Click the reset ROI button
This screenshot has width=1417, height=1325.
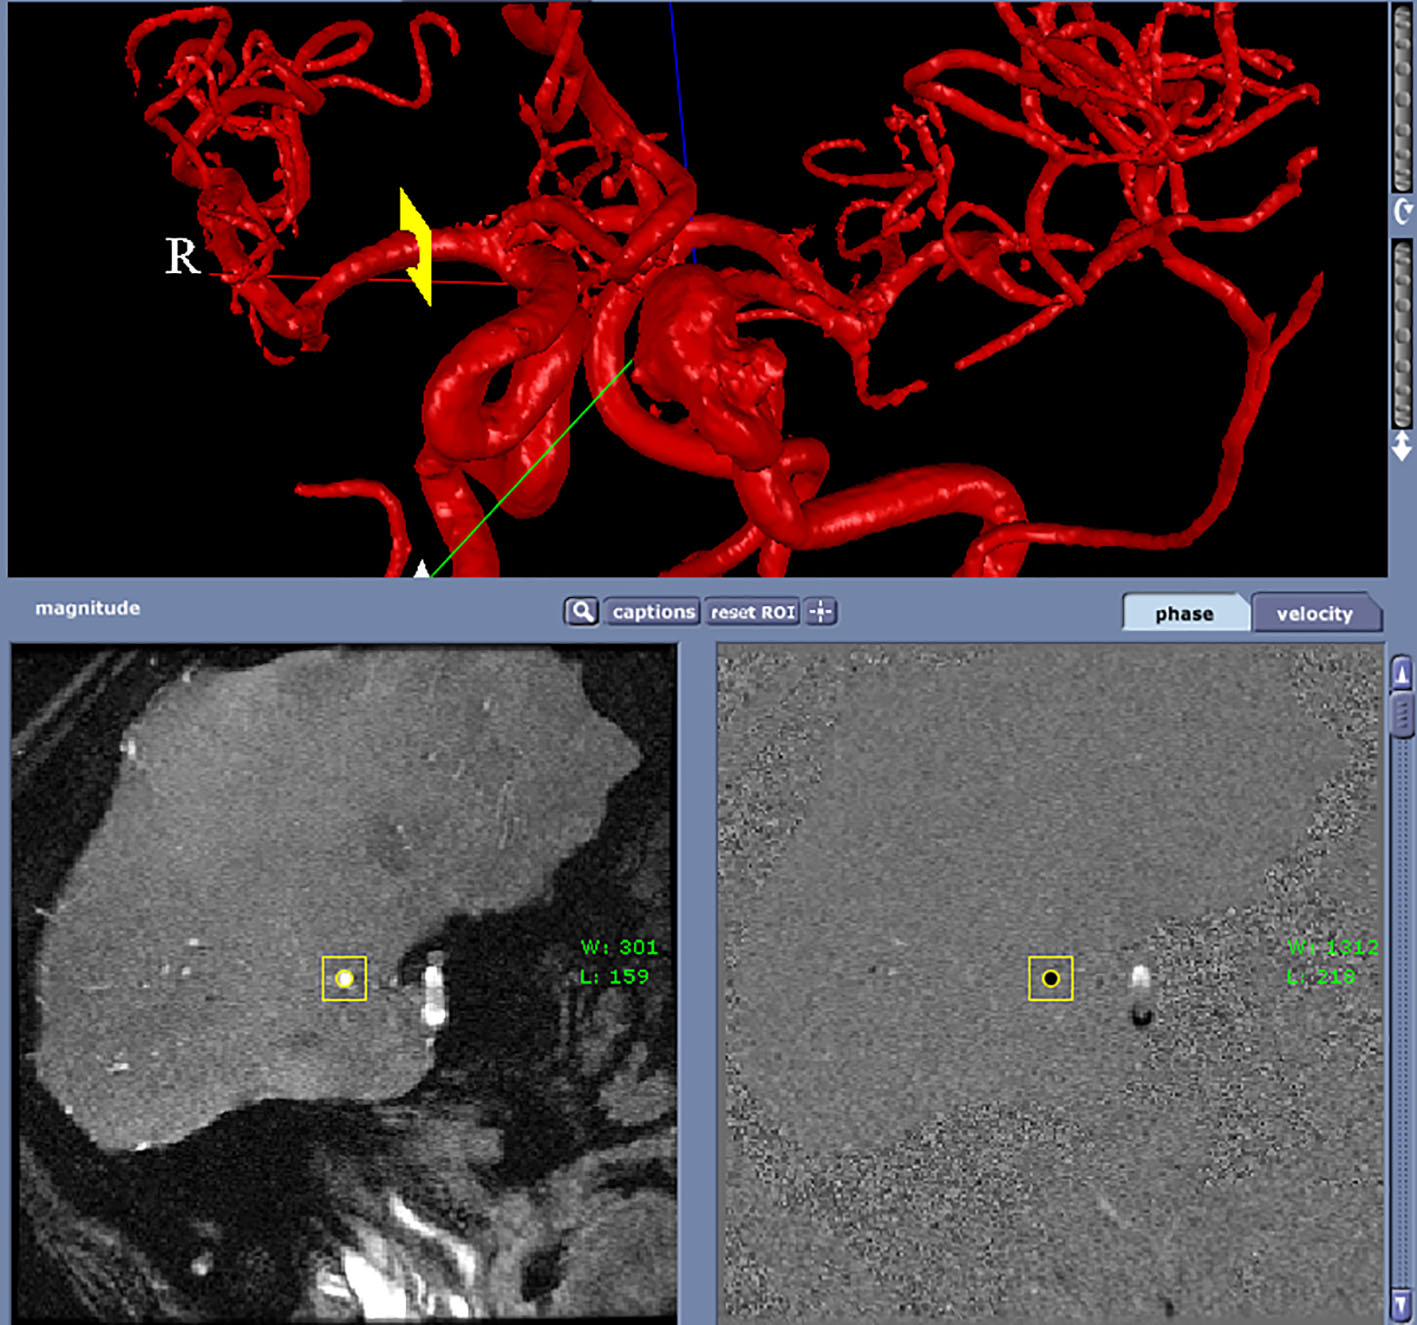[x=753, y=612]
